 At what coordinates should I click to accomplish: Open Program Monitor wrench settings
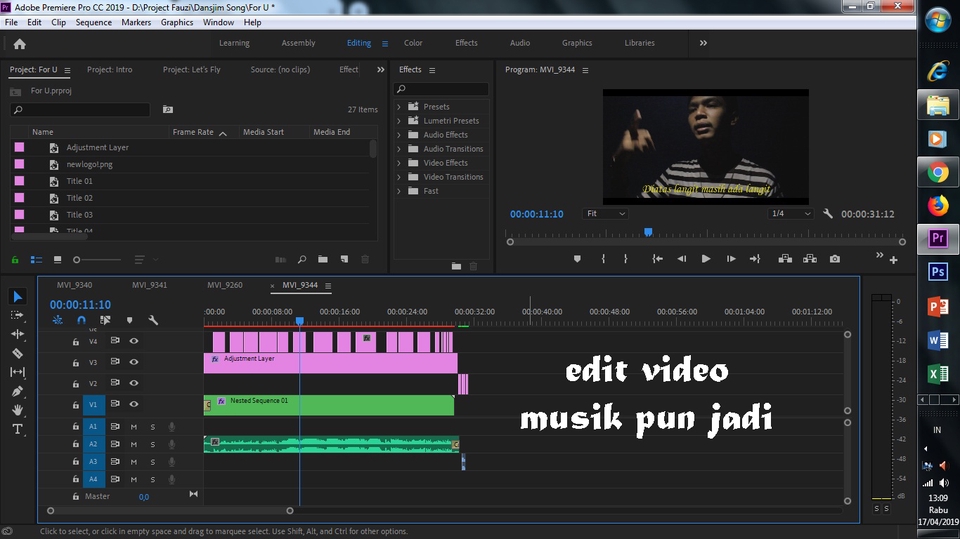pos(828,214)
